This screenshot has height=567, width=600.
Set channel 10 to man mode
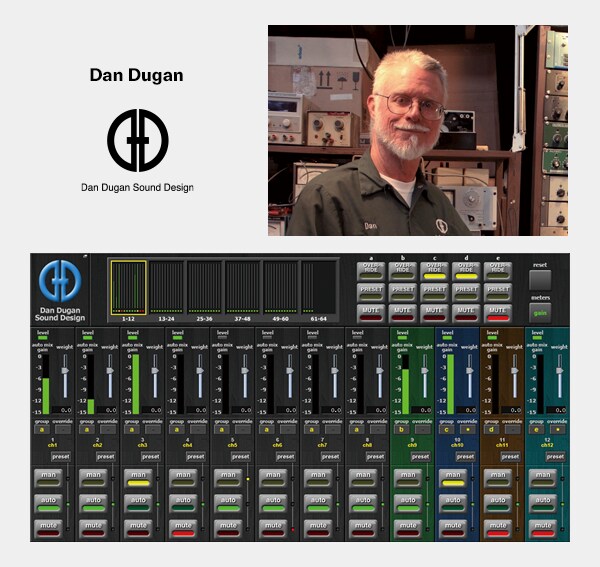pyautogui.click(x=455, y=476)
